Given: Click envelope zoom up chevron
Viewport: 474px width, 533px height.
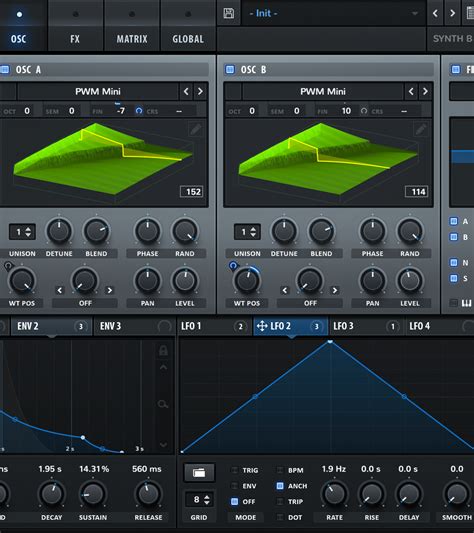Looking at the screenshot, I should (x=163, y=367).
